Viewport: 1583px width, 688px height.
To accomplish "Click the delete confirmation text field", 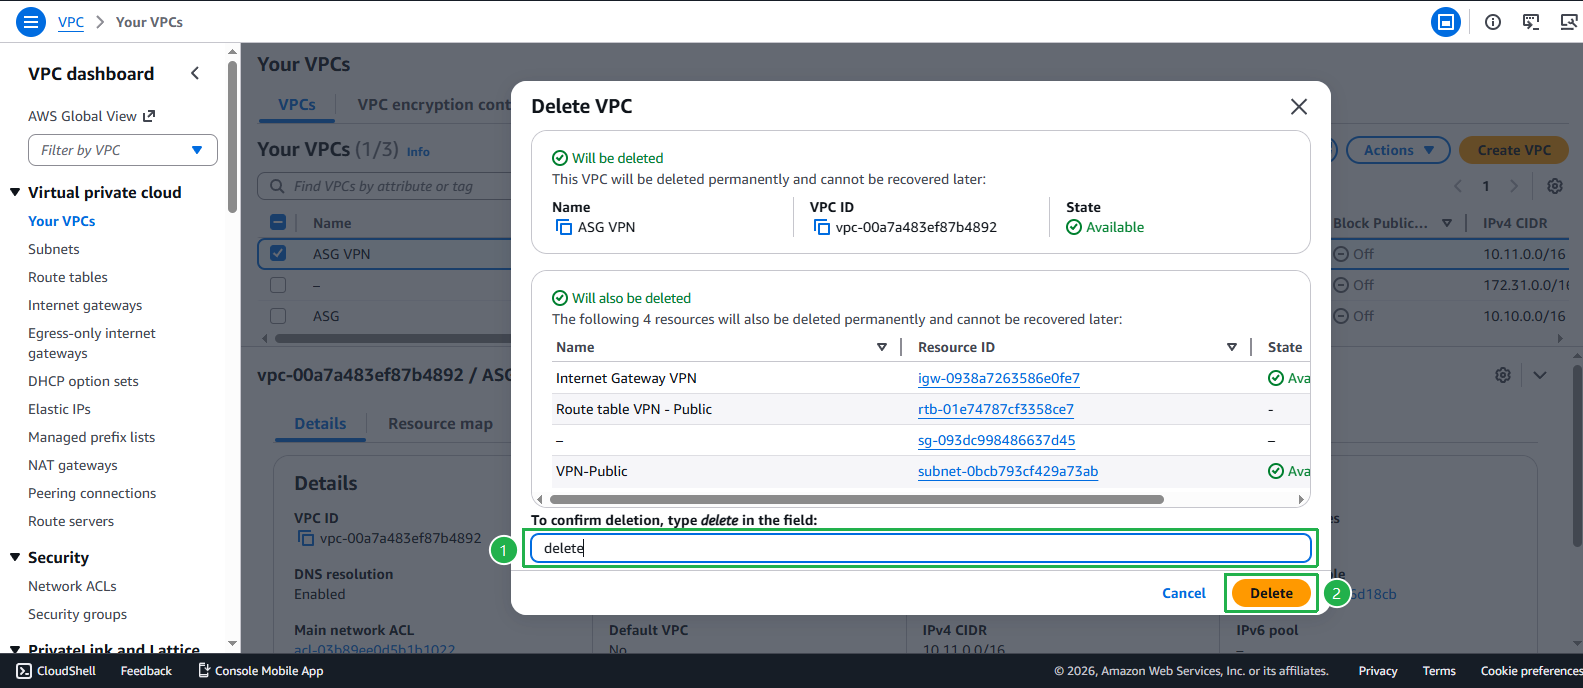I will point(920,548).
